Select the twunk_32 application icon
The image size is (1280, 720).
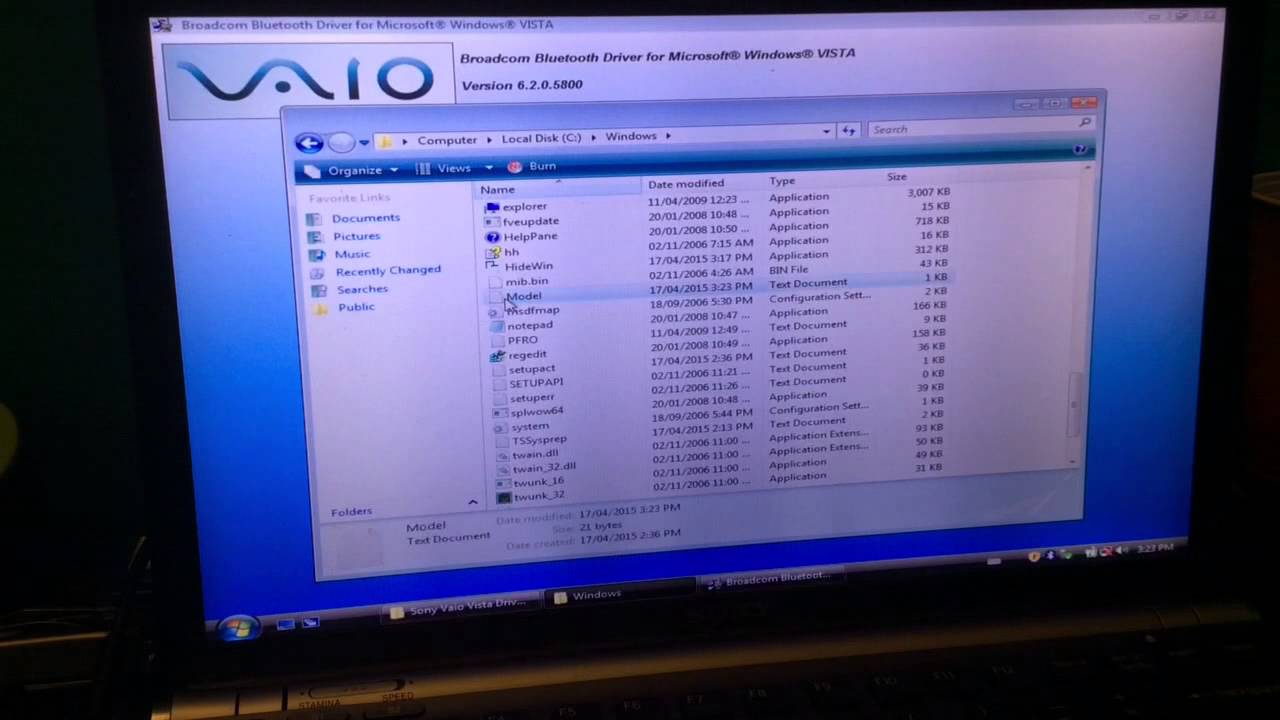coord(504,497)
